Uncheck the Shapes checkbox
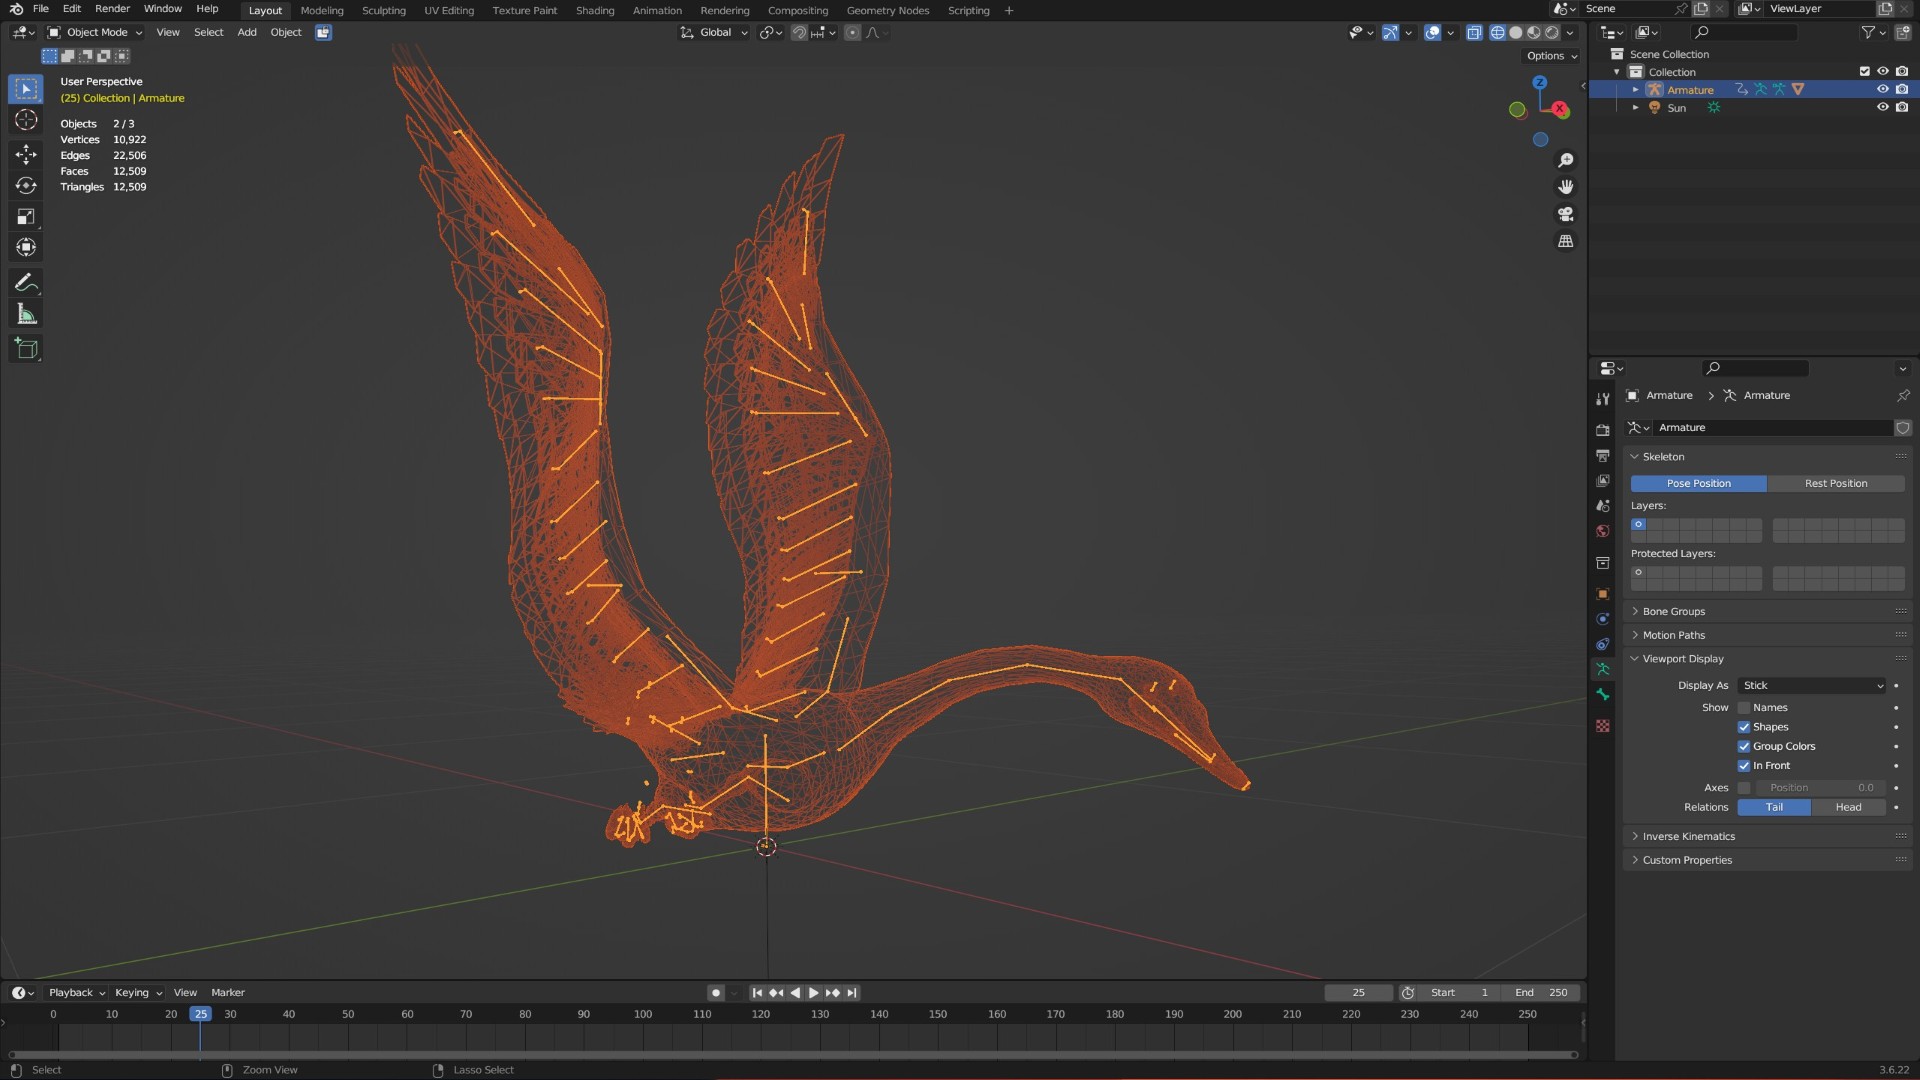 click(x=1744, y=727)
